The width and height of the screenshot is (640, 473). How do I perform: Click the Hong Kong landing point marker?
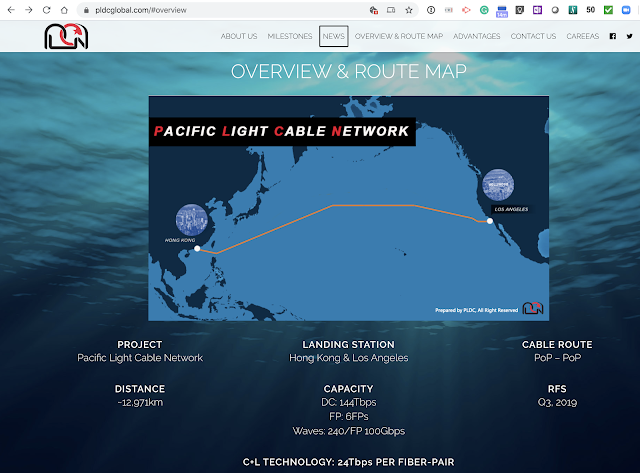click(x=197, y=249)
